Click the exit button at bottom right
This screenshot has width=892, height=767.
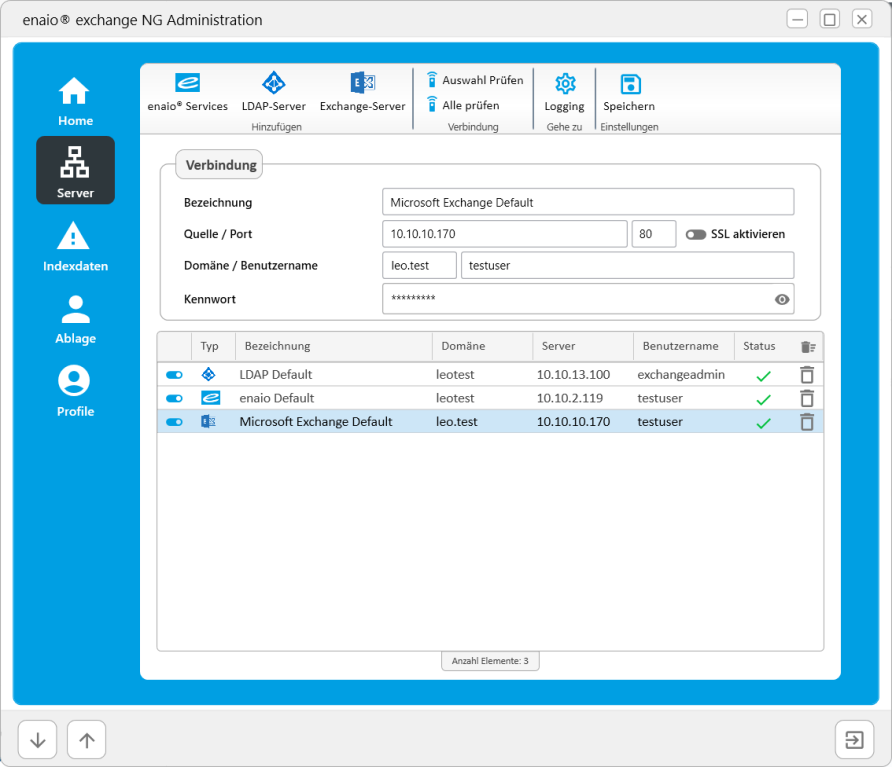(854, 740)
